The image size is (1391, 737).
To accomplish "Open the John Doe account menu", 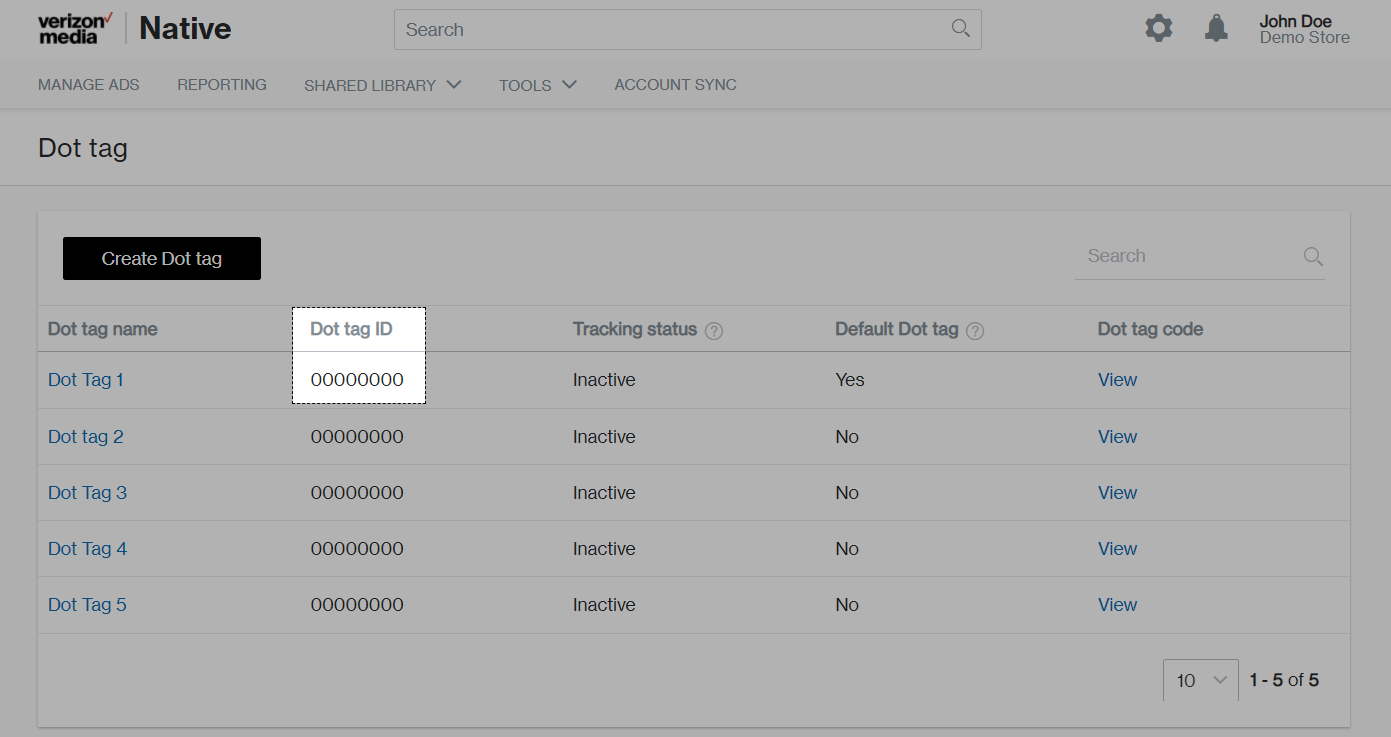I will 1304,29.
